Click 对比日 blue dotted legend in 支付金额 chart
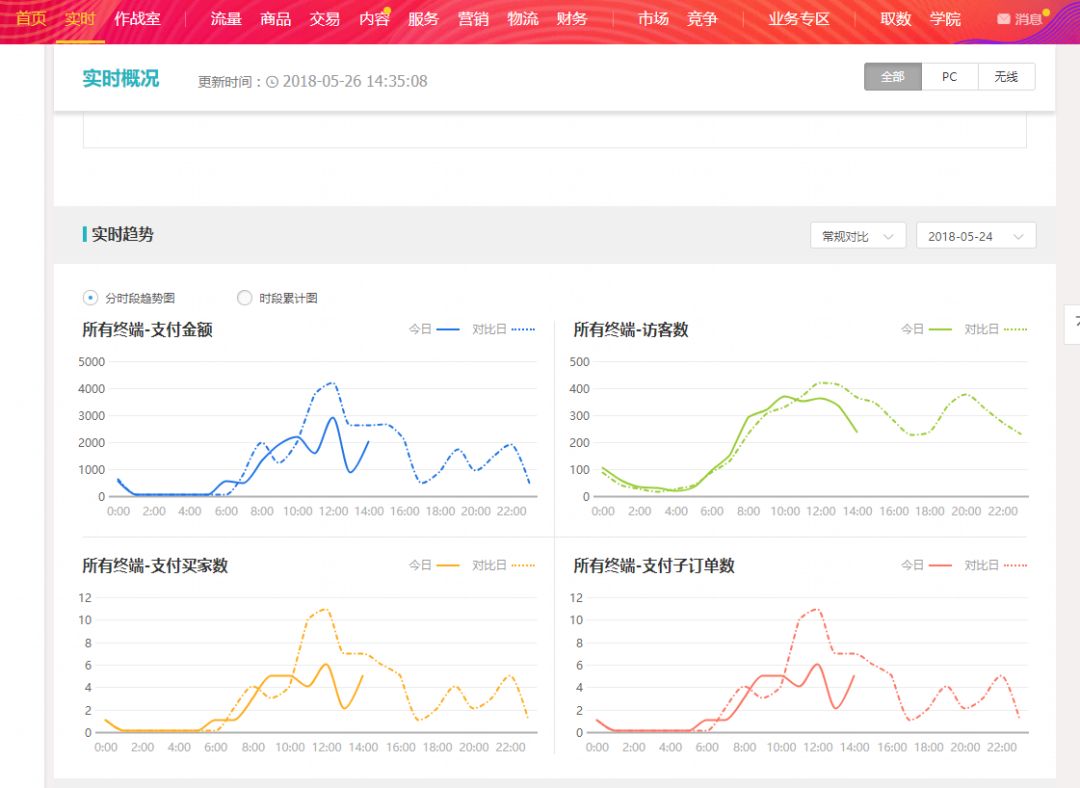The height and width of the screenshot is (788, 1080). click(x=503, y=329)
